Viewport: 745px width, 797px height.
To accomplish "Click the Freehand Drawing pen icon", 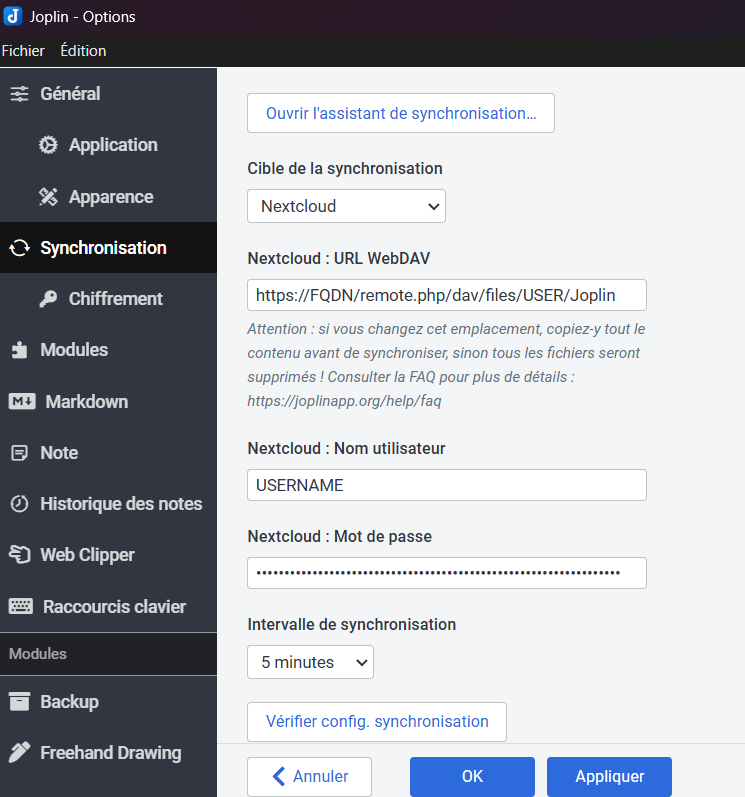I will tap(19, 752).
